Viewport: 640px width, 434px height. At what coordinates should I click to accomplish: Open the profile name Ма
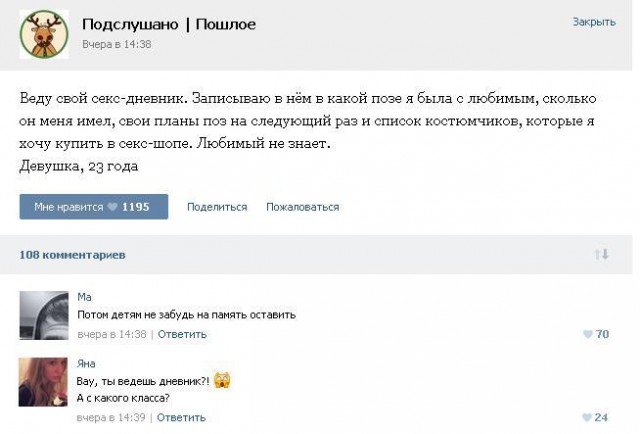[84, 297]
